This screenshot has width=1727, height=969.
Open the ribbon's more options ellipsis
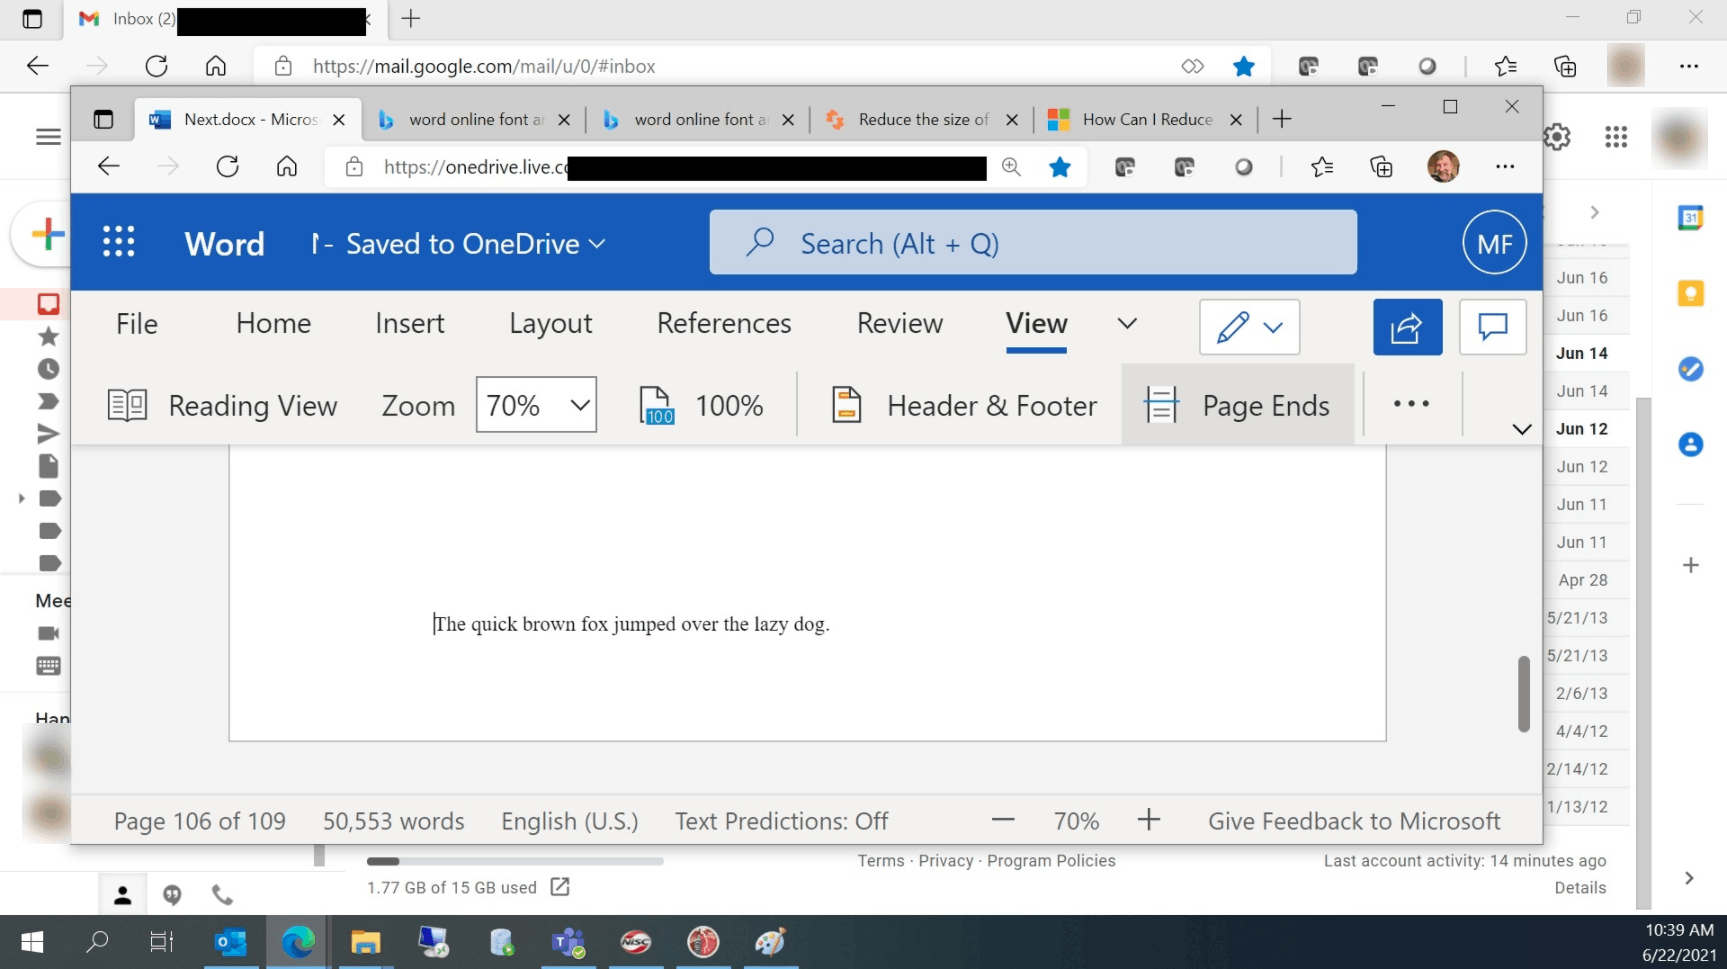click(x=1411, y=404)
